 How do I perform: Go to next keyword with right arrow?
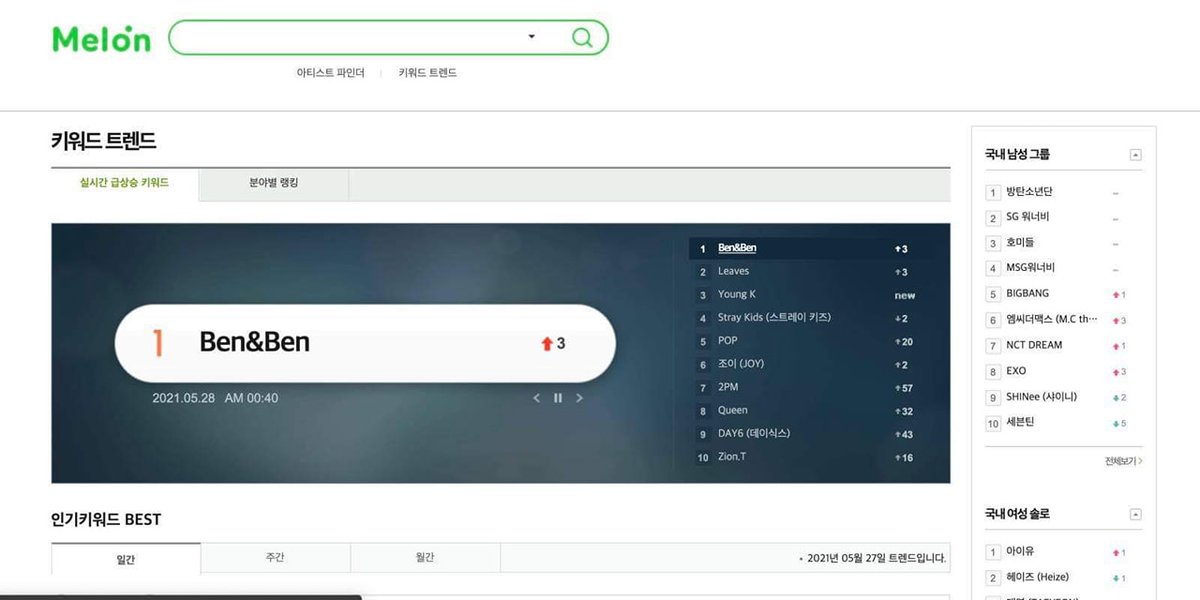click(x=579, y=398)
